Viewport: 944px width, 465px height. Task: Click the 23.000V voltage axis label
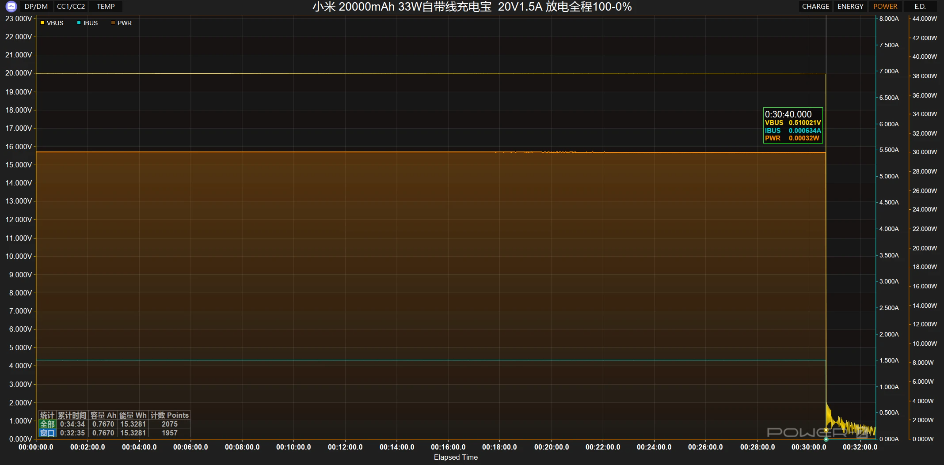(18, 19)
